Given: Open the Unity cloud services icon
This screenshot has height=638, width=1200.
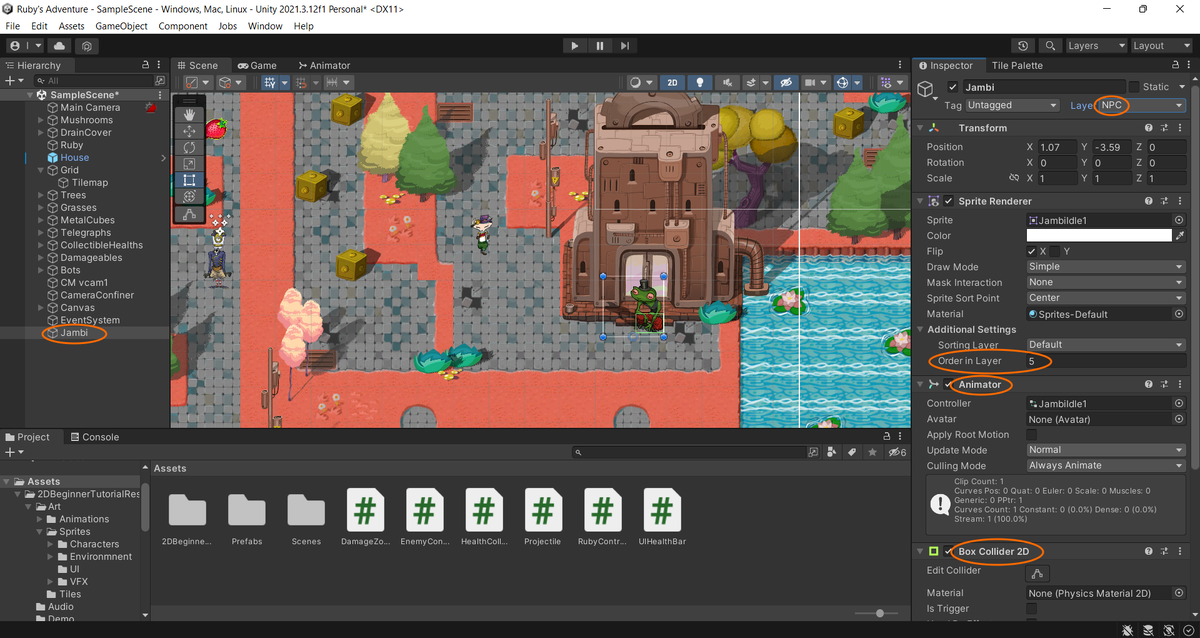Looking at the screenshot, I should pyautogui.click(x=59, y=46).
